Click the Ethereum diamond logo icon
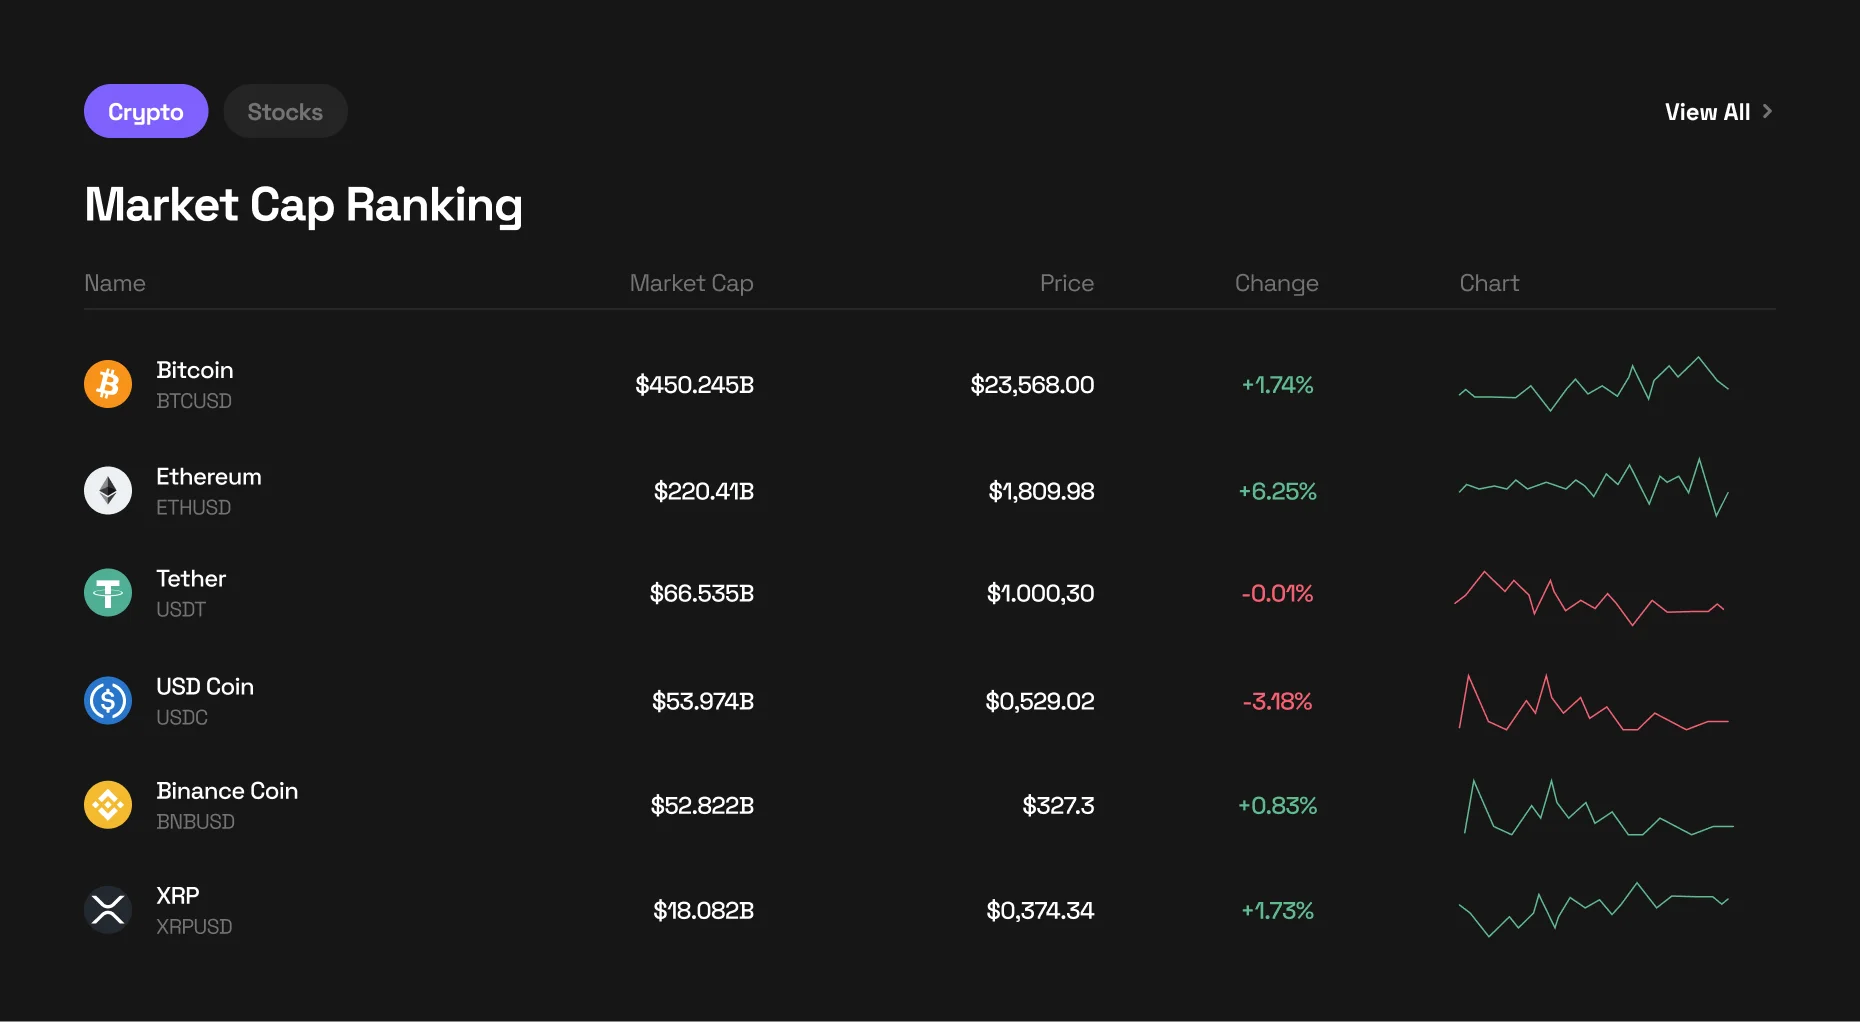The width and height of the screenshot is (1860, 1022). coord(108,491)
